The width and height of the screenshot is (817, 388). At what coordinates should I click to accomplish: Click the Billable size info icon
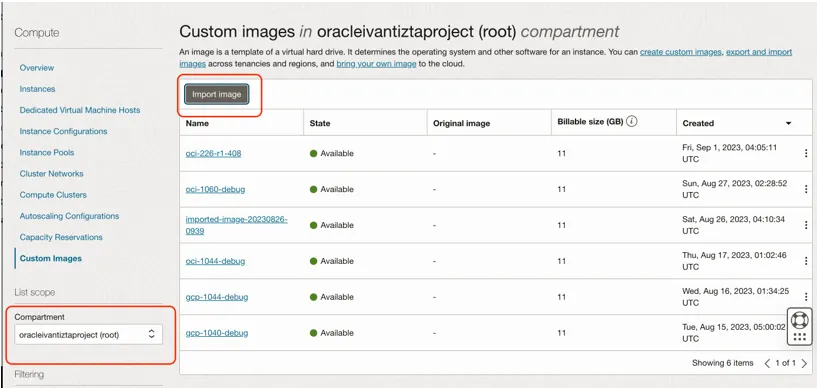(632, 122)
